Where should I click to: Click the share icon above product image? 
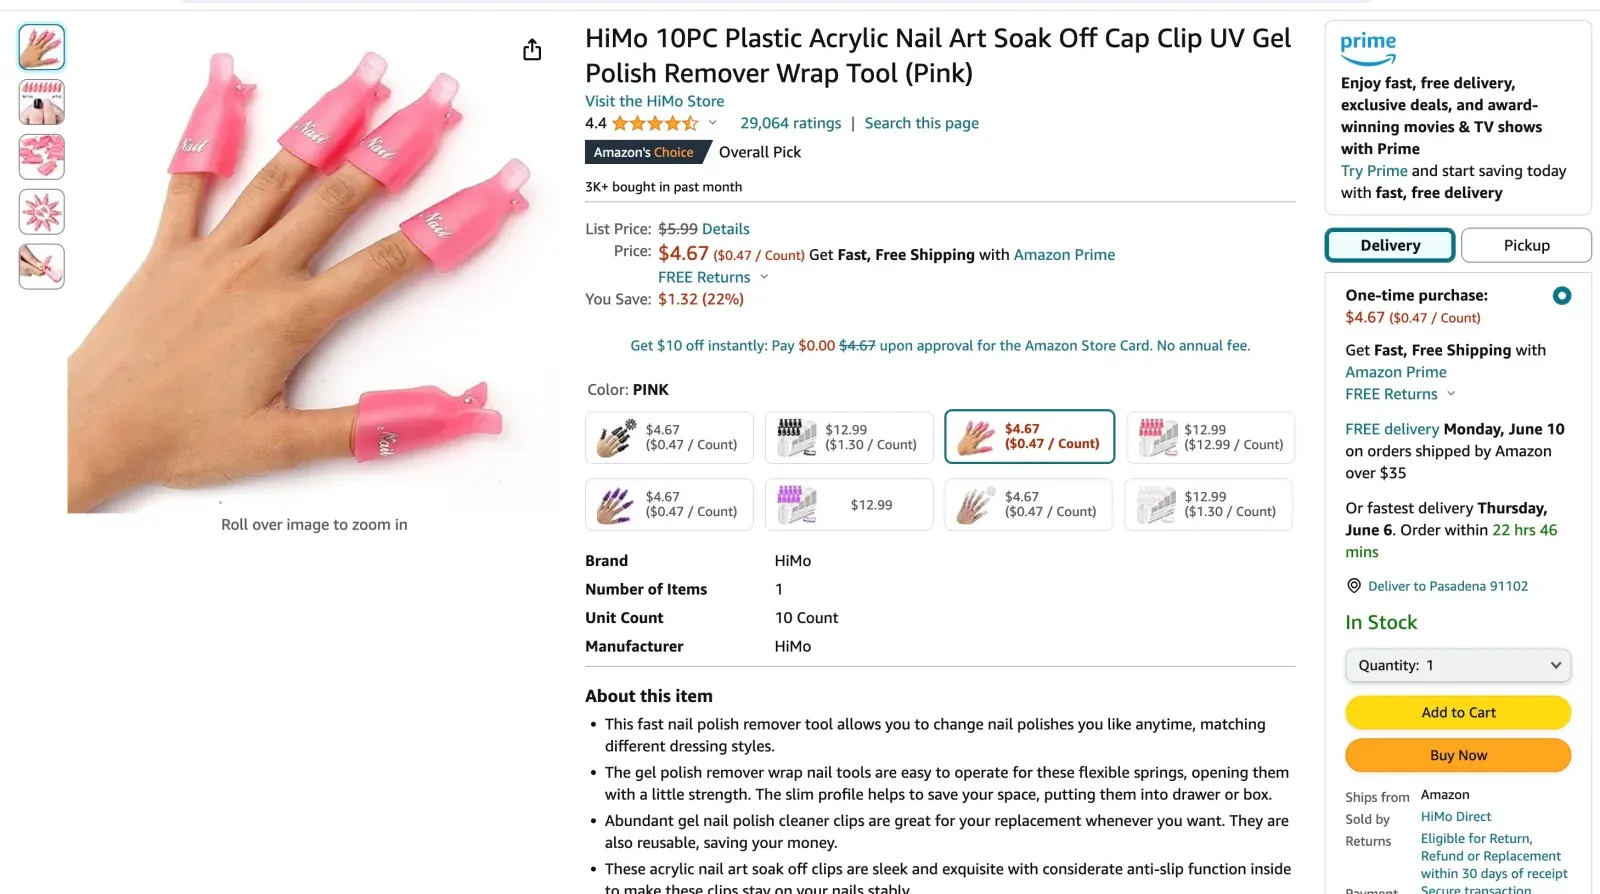click(x=532, y=50)
